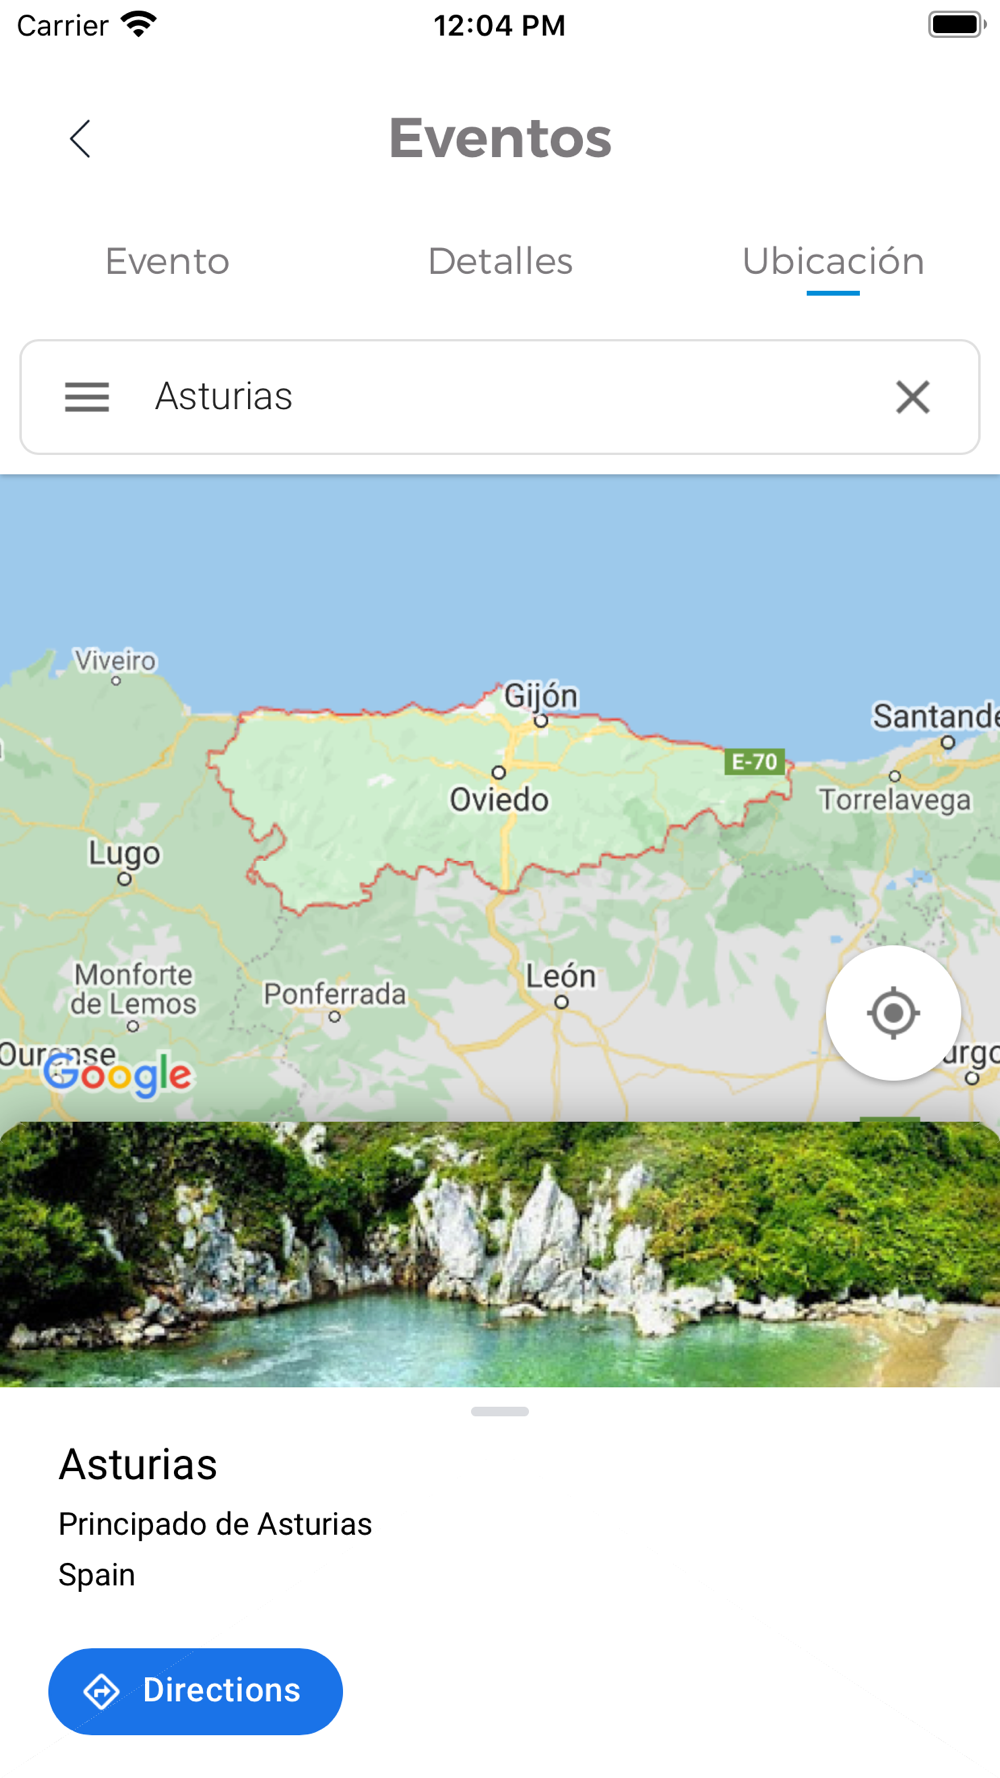Center map with my location button

click(x=893, y=1013)
